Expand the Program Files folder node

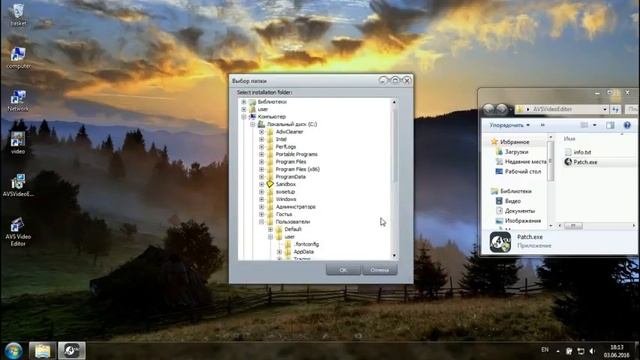point(262,162)
